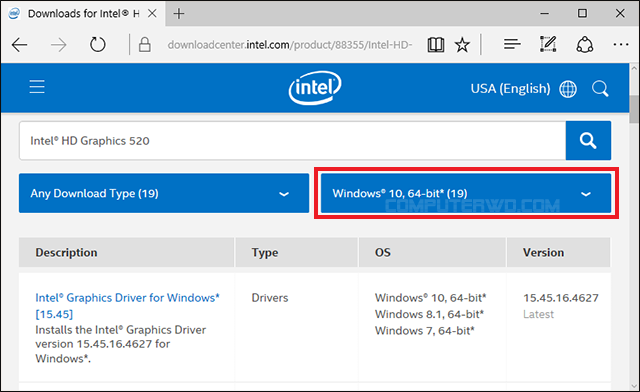
Task: Refresh the page with reload icon
Action: click(98, 45)
